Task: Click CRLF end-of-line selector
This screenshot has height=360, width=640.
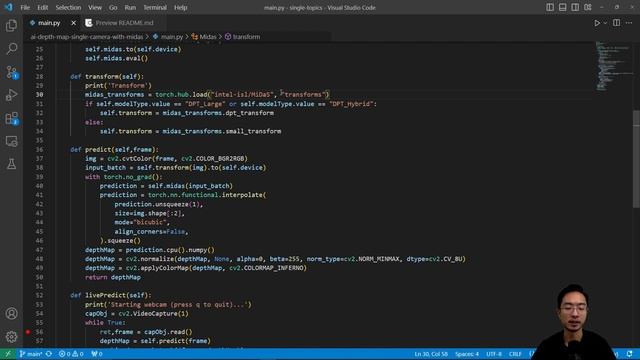Action: [515, 354]
